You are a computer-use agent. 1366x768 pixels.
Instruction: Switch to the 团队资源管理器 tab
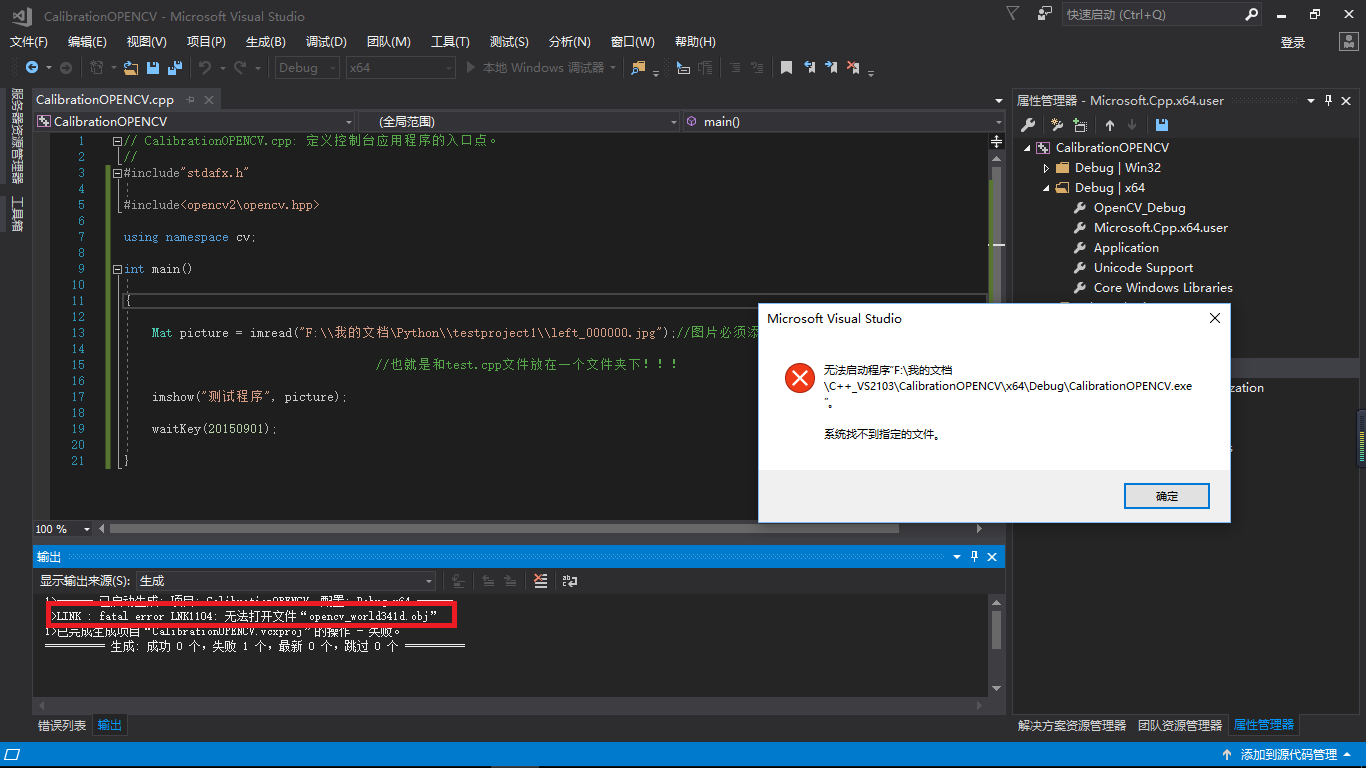(x=1180, y=725)
